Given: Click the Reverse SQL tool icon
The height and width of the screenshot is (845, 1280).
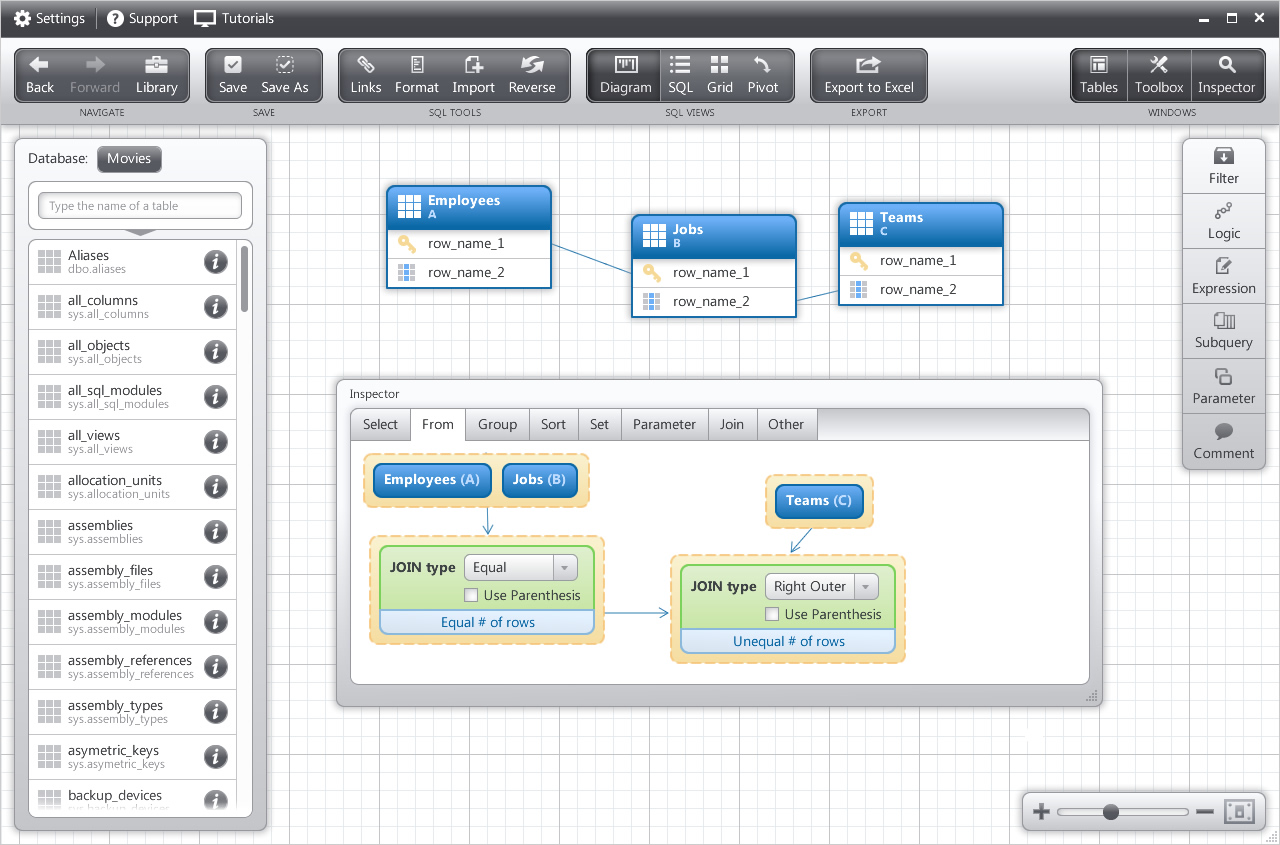Looking at the screenshot, I should coord(531,66).
